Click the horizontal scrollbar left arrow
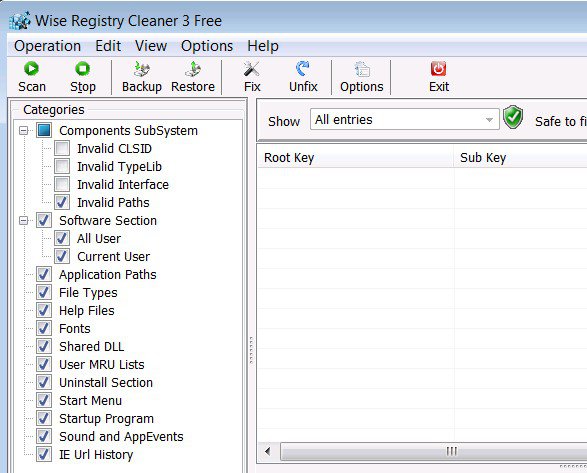The width and height of the screenshot is (587, 473). [268, 451]
